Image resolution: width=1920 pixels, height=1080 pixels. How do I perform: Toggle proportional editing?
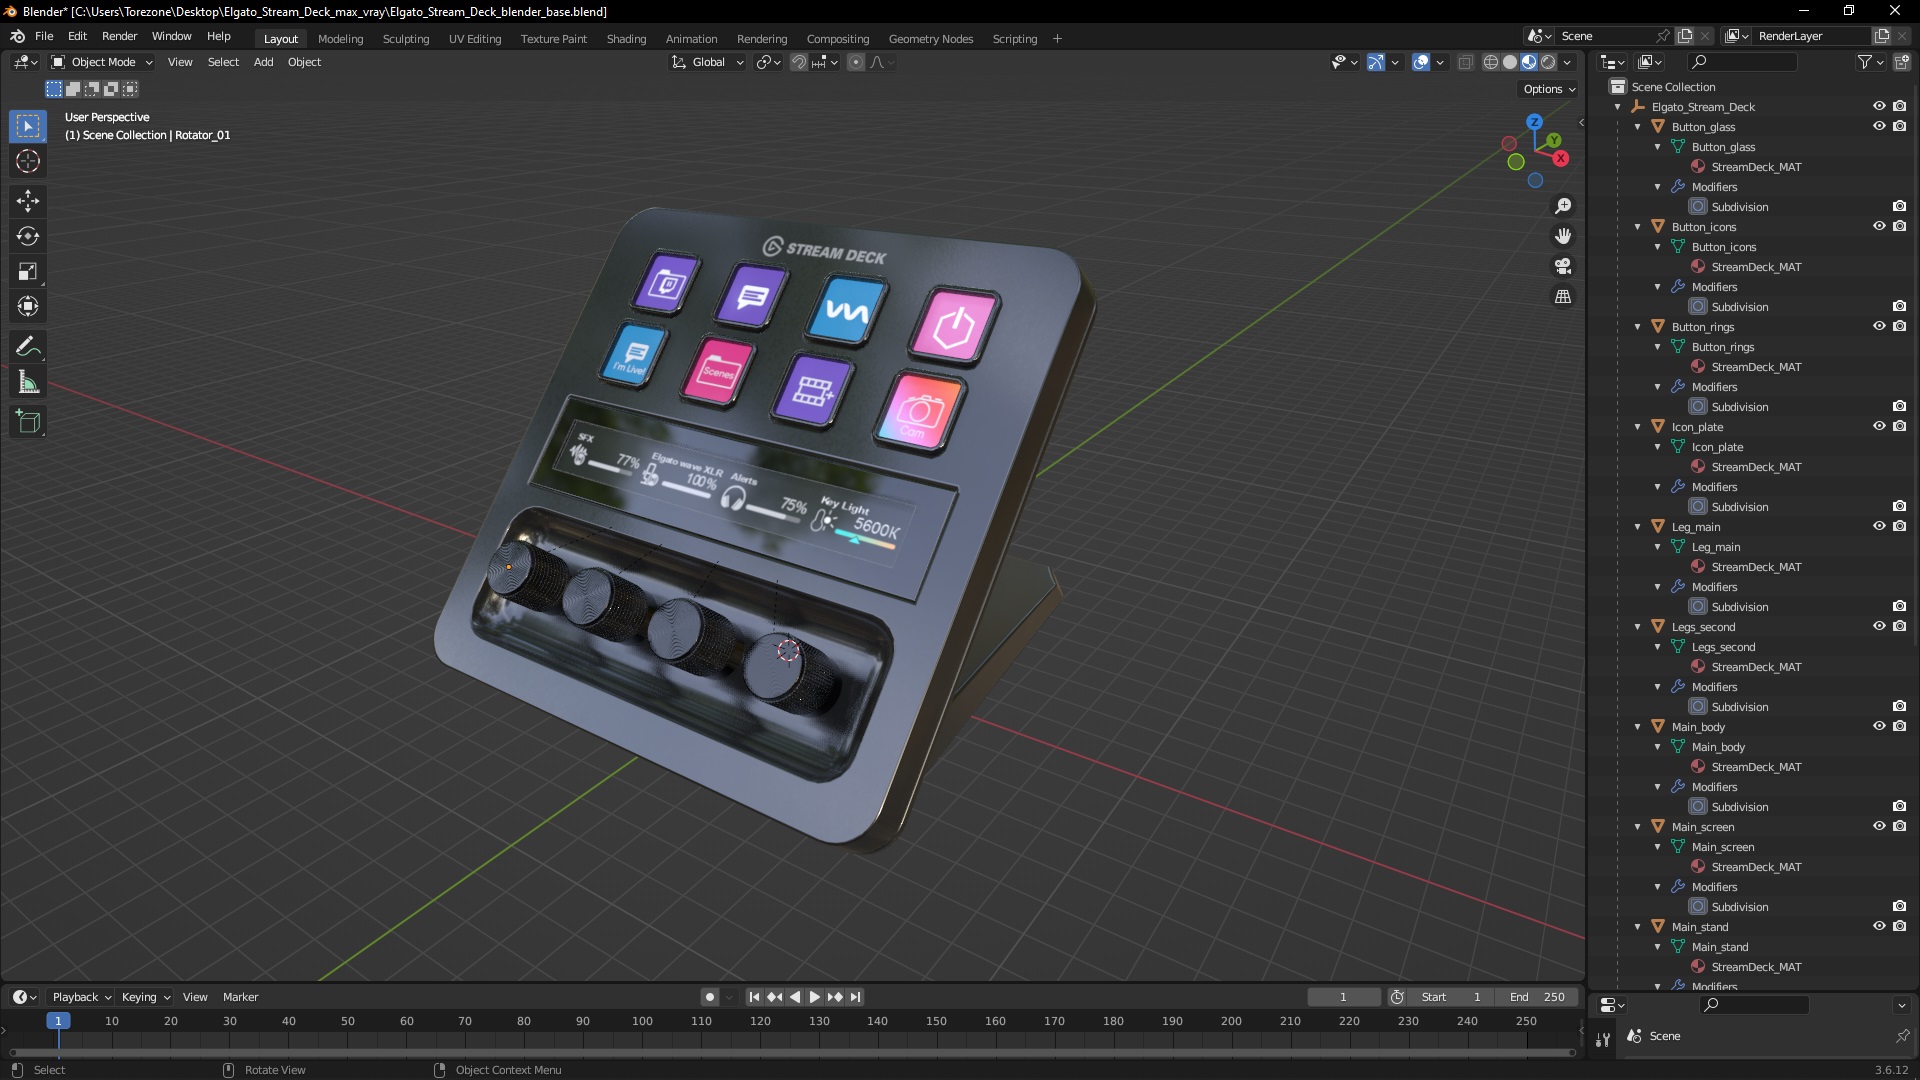click(x=856, y=62)
